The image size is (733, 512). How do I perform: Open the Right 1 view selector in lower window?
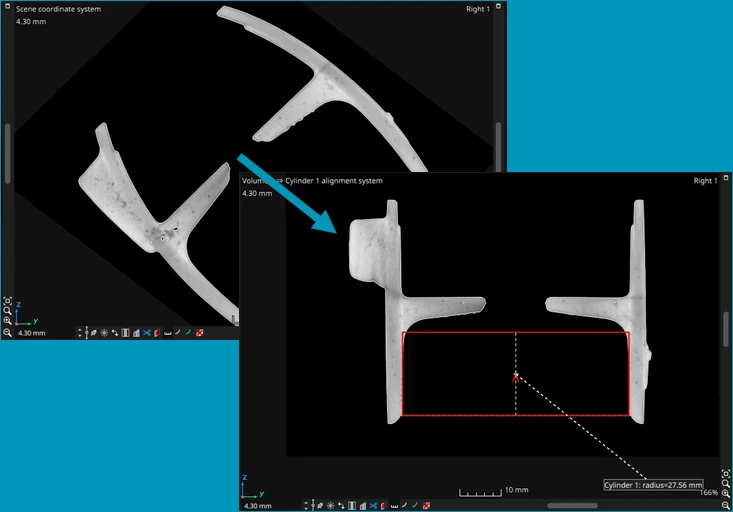[x=704, y=181]
